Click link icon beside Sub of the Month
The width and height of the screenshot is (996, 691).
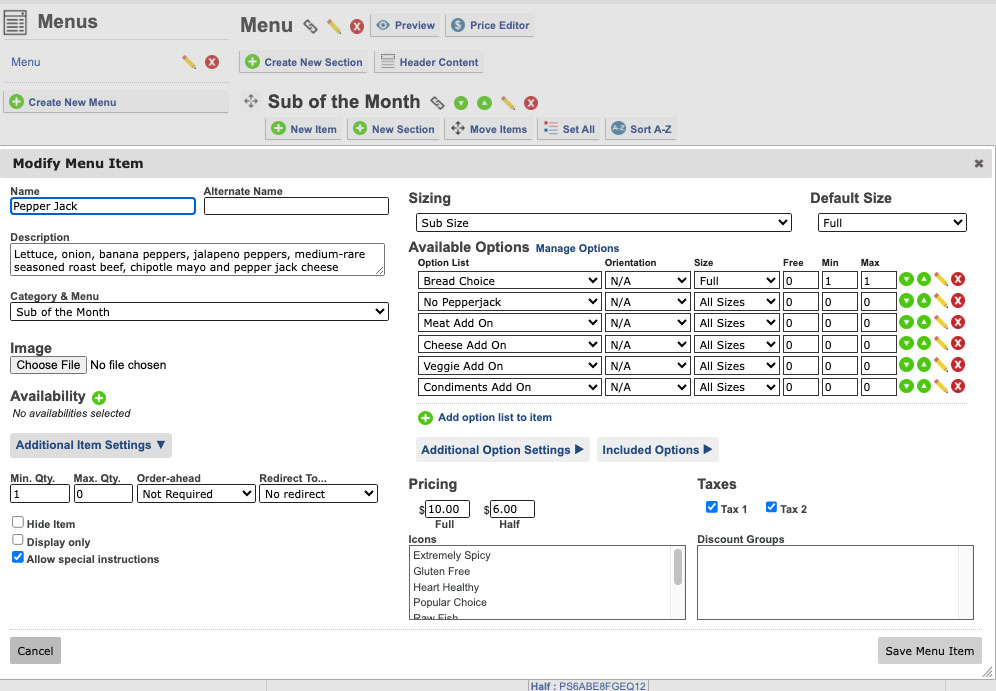[437, 102]
